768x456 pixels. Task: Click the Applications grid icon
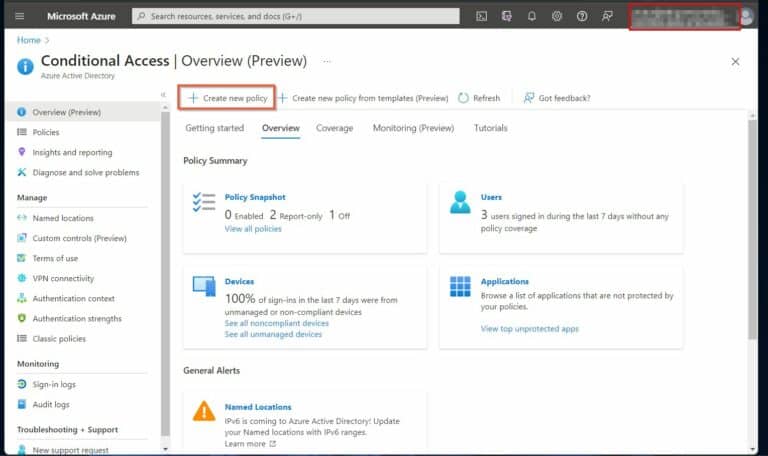(460, 287)
